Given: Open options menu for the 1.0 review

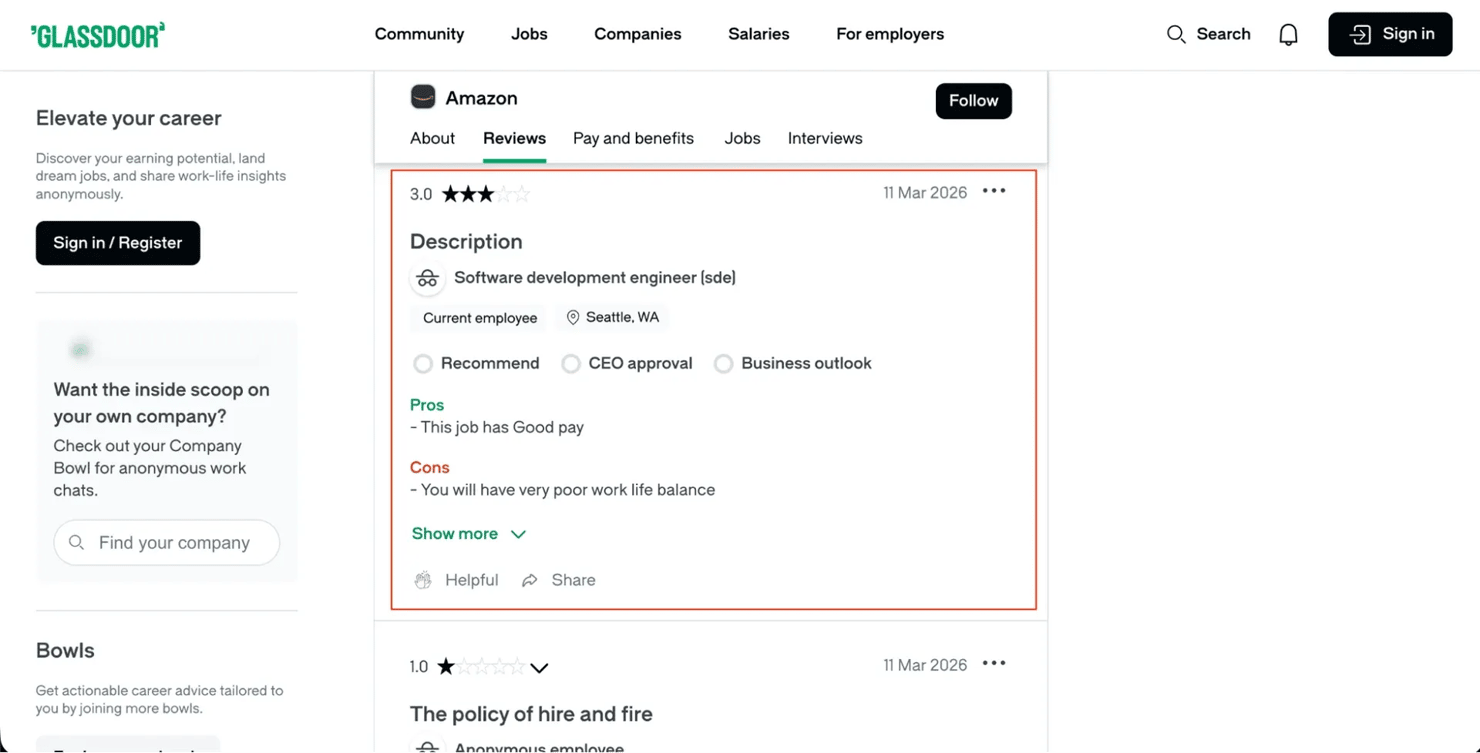Looking at the screenshot, I should 993,663.
